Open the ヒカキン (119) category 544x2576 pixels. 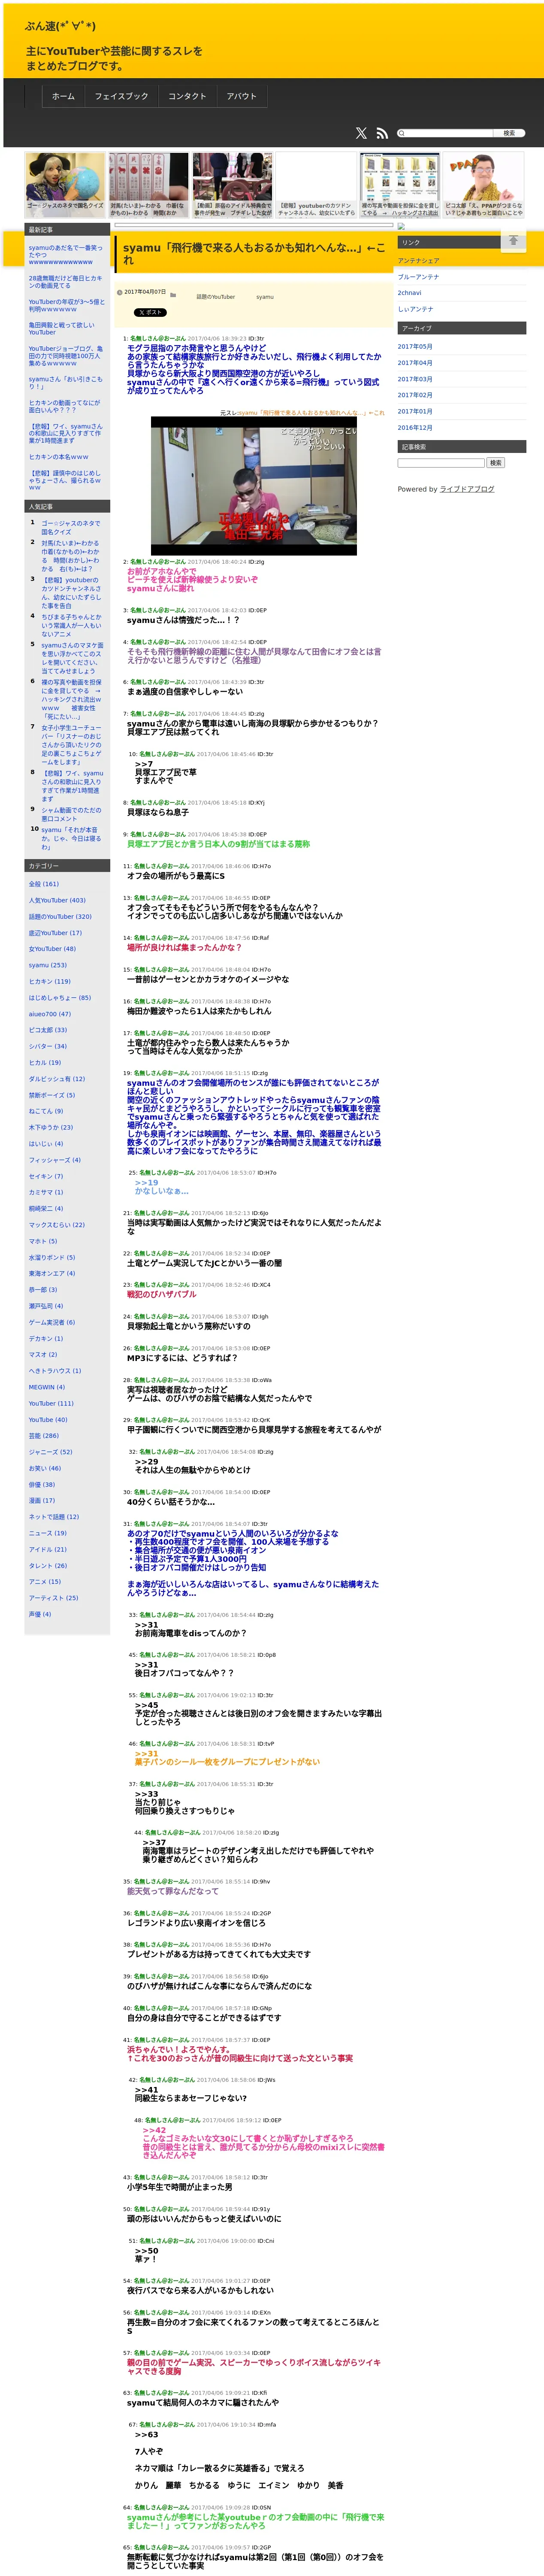(50, 981)
